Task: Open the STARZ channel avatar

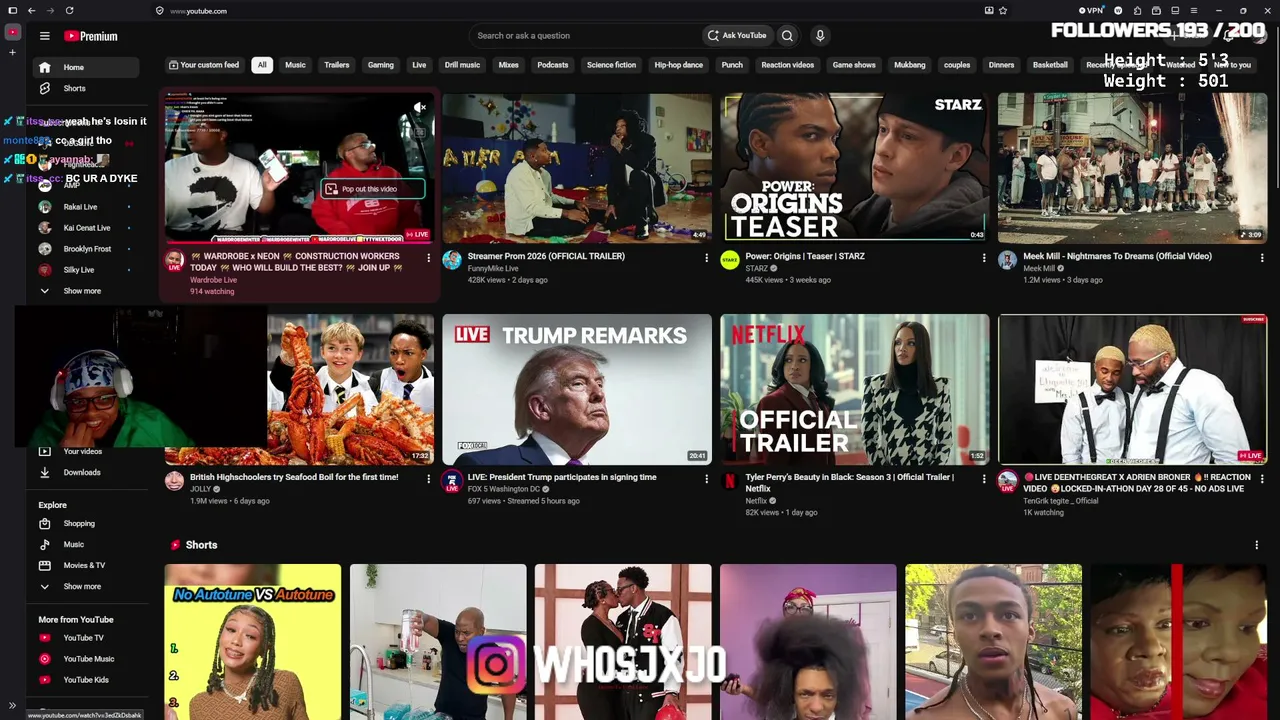Action: pos(730,261)
